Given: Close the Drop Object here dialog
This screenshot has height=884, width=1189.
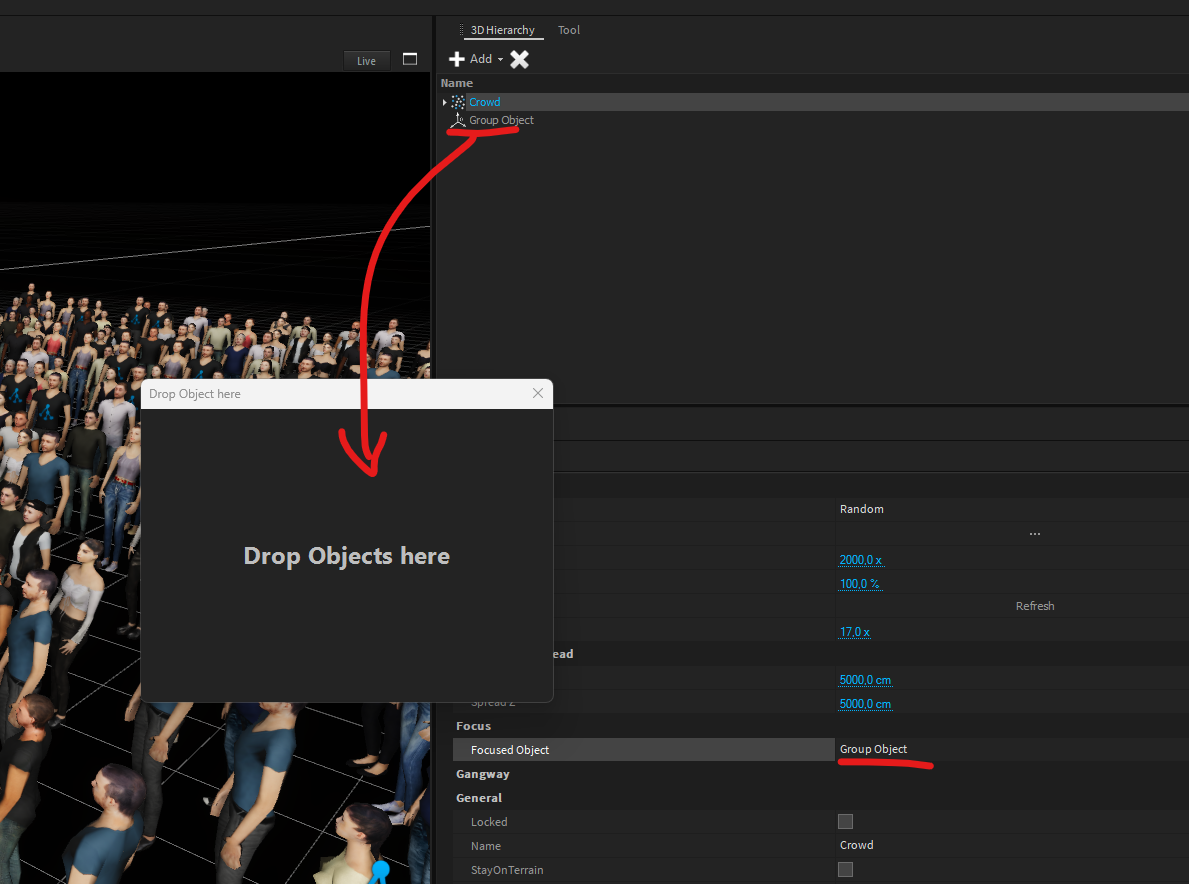Looking at the screenshot, I should (538, 393).
